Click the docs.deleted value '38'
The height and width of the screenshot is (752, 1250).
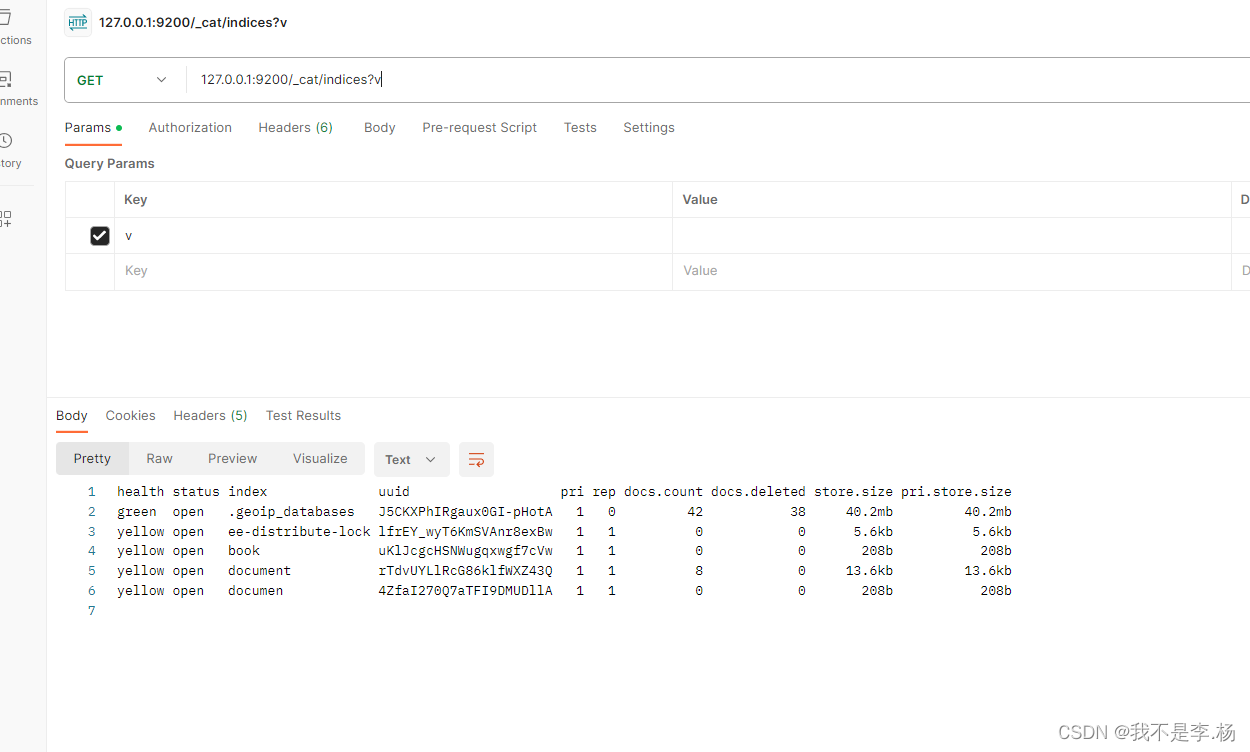[797, 512]
